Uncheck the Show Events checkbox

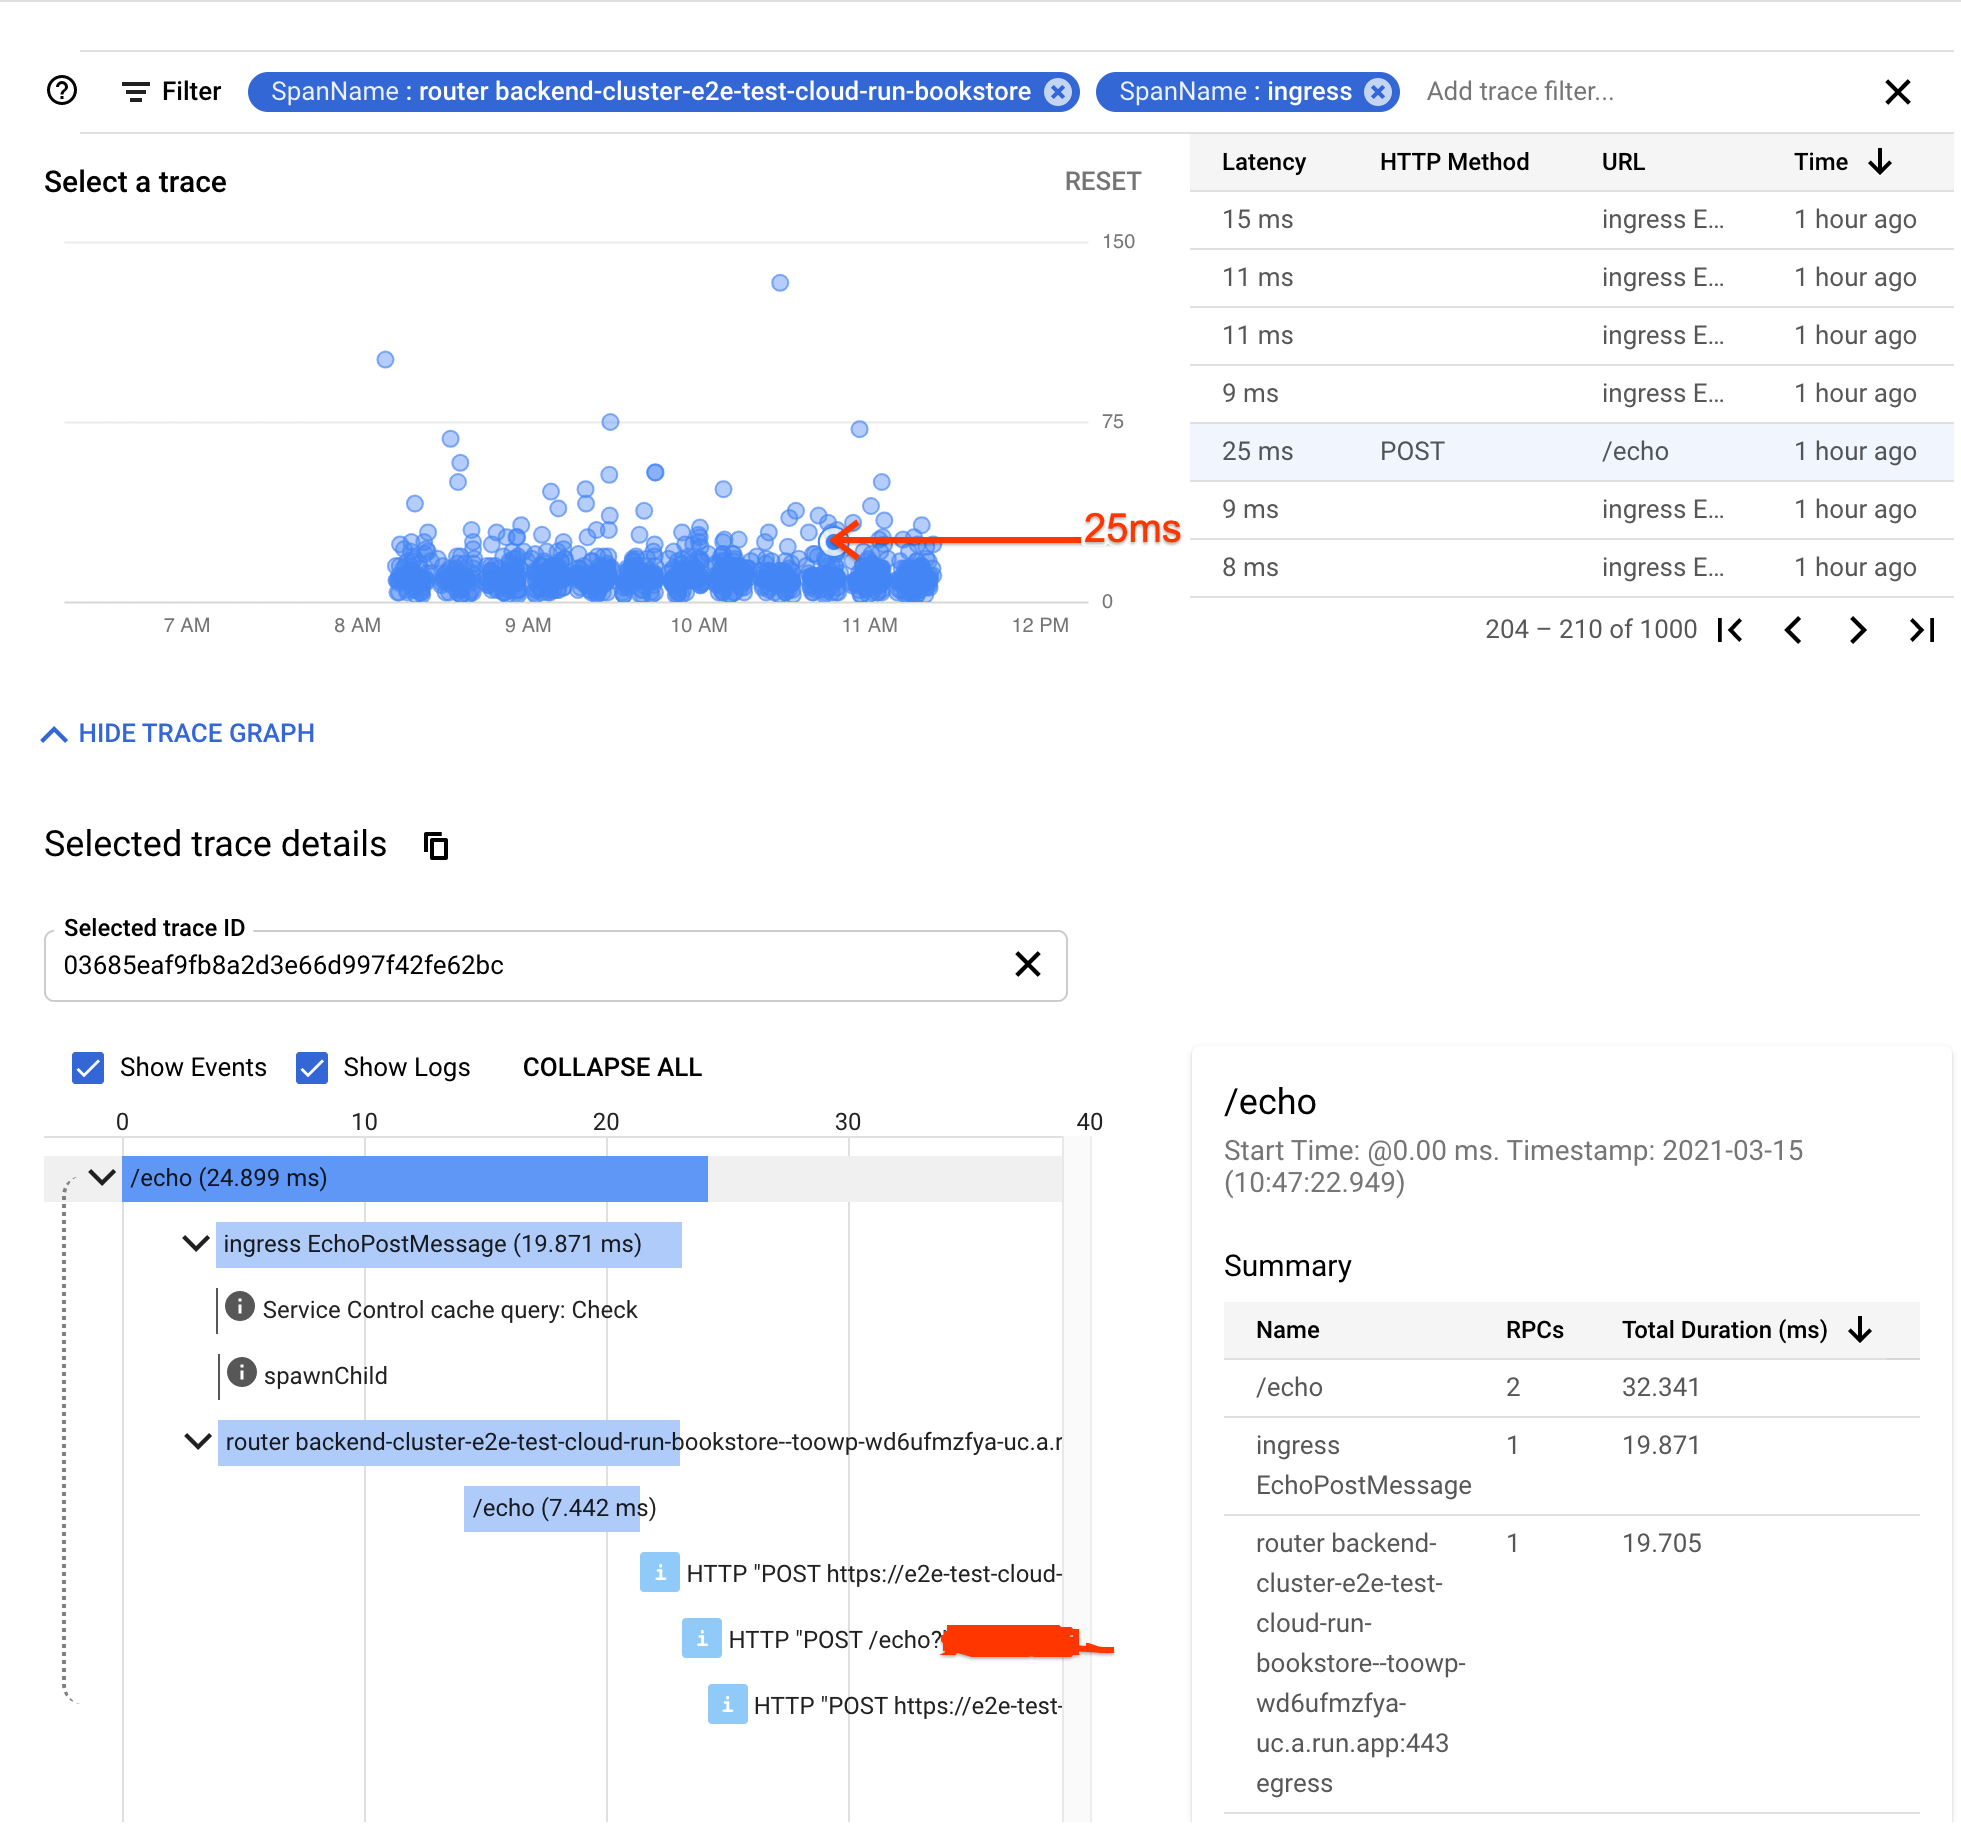point(87,1067)
